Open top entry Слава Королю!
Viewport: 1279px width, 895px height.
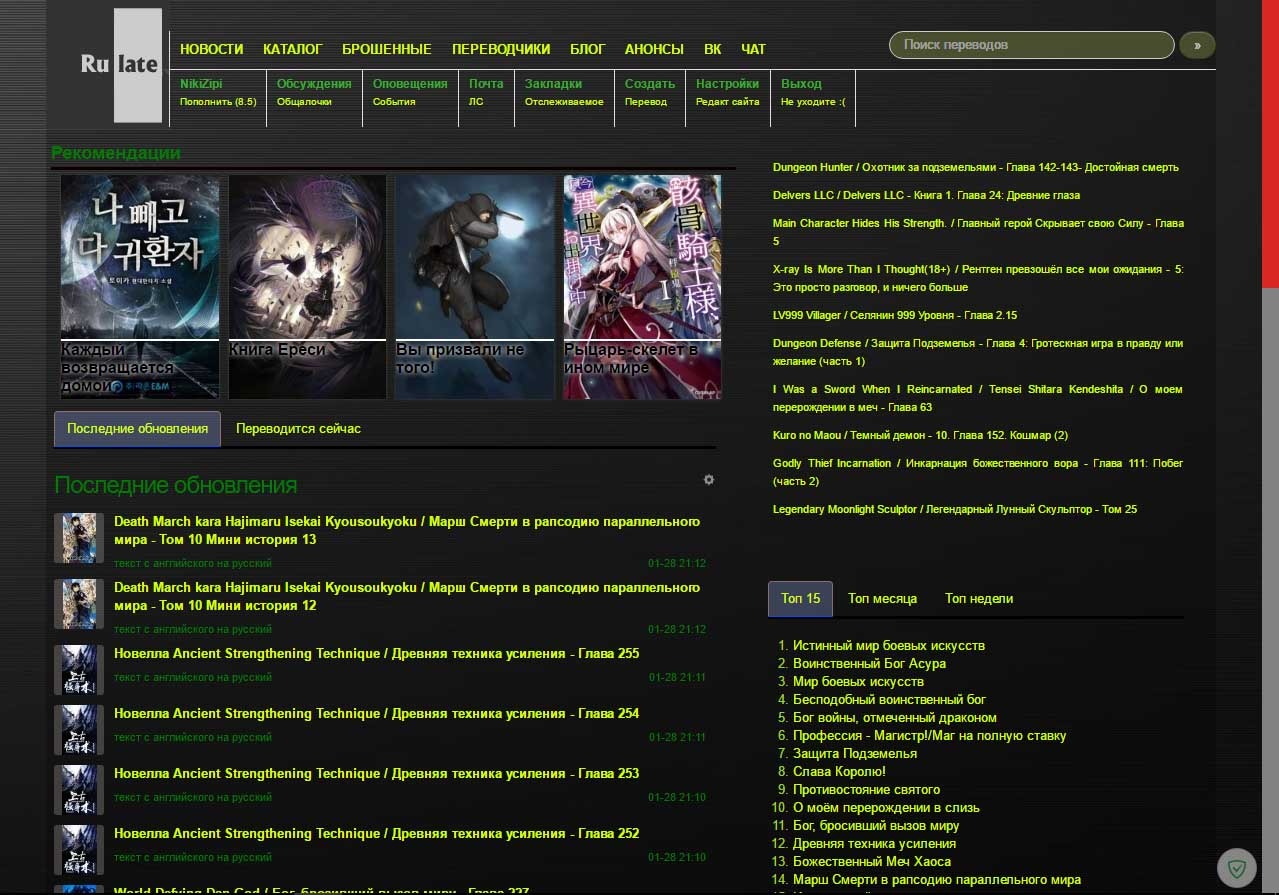coord(839,771)
